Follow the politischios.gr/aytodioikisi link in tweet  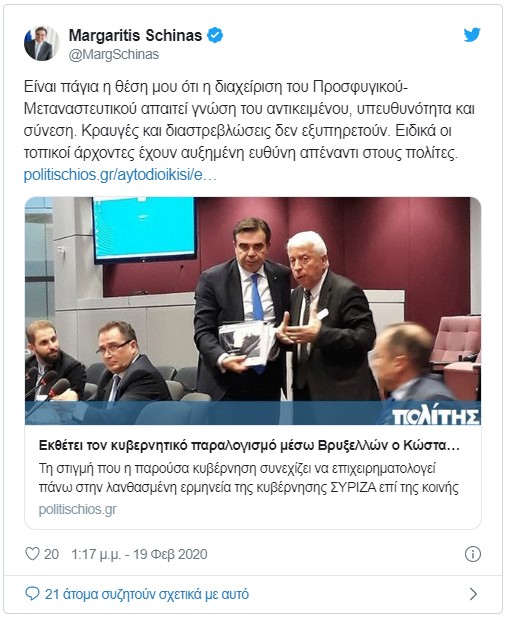[120, 175]
